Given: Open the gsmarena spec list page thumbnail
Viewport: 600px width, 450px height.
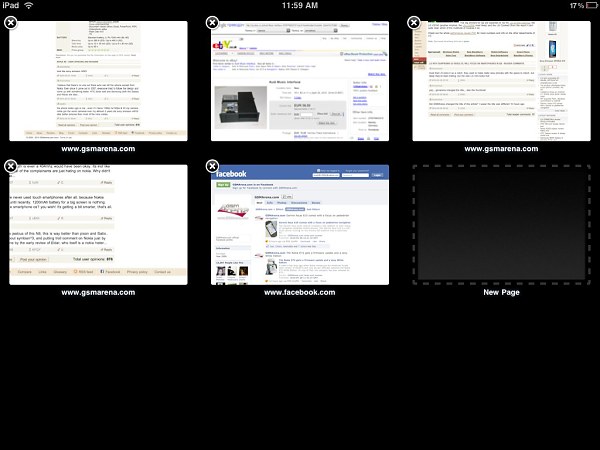Looking at the screenshot, I should [x=98, y=82].
